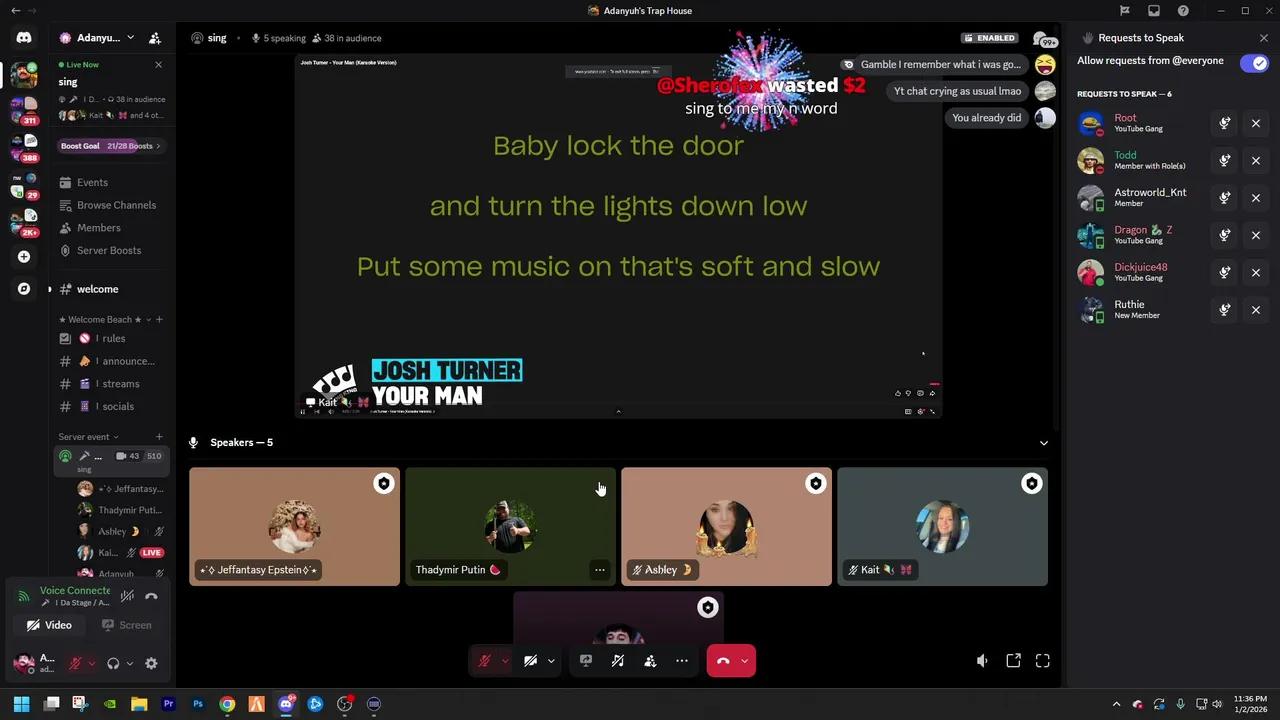Invite Todd to speak

(1225, 160)
